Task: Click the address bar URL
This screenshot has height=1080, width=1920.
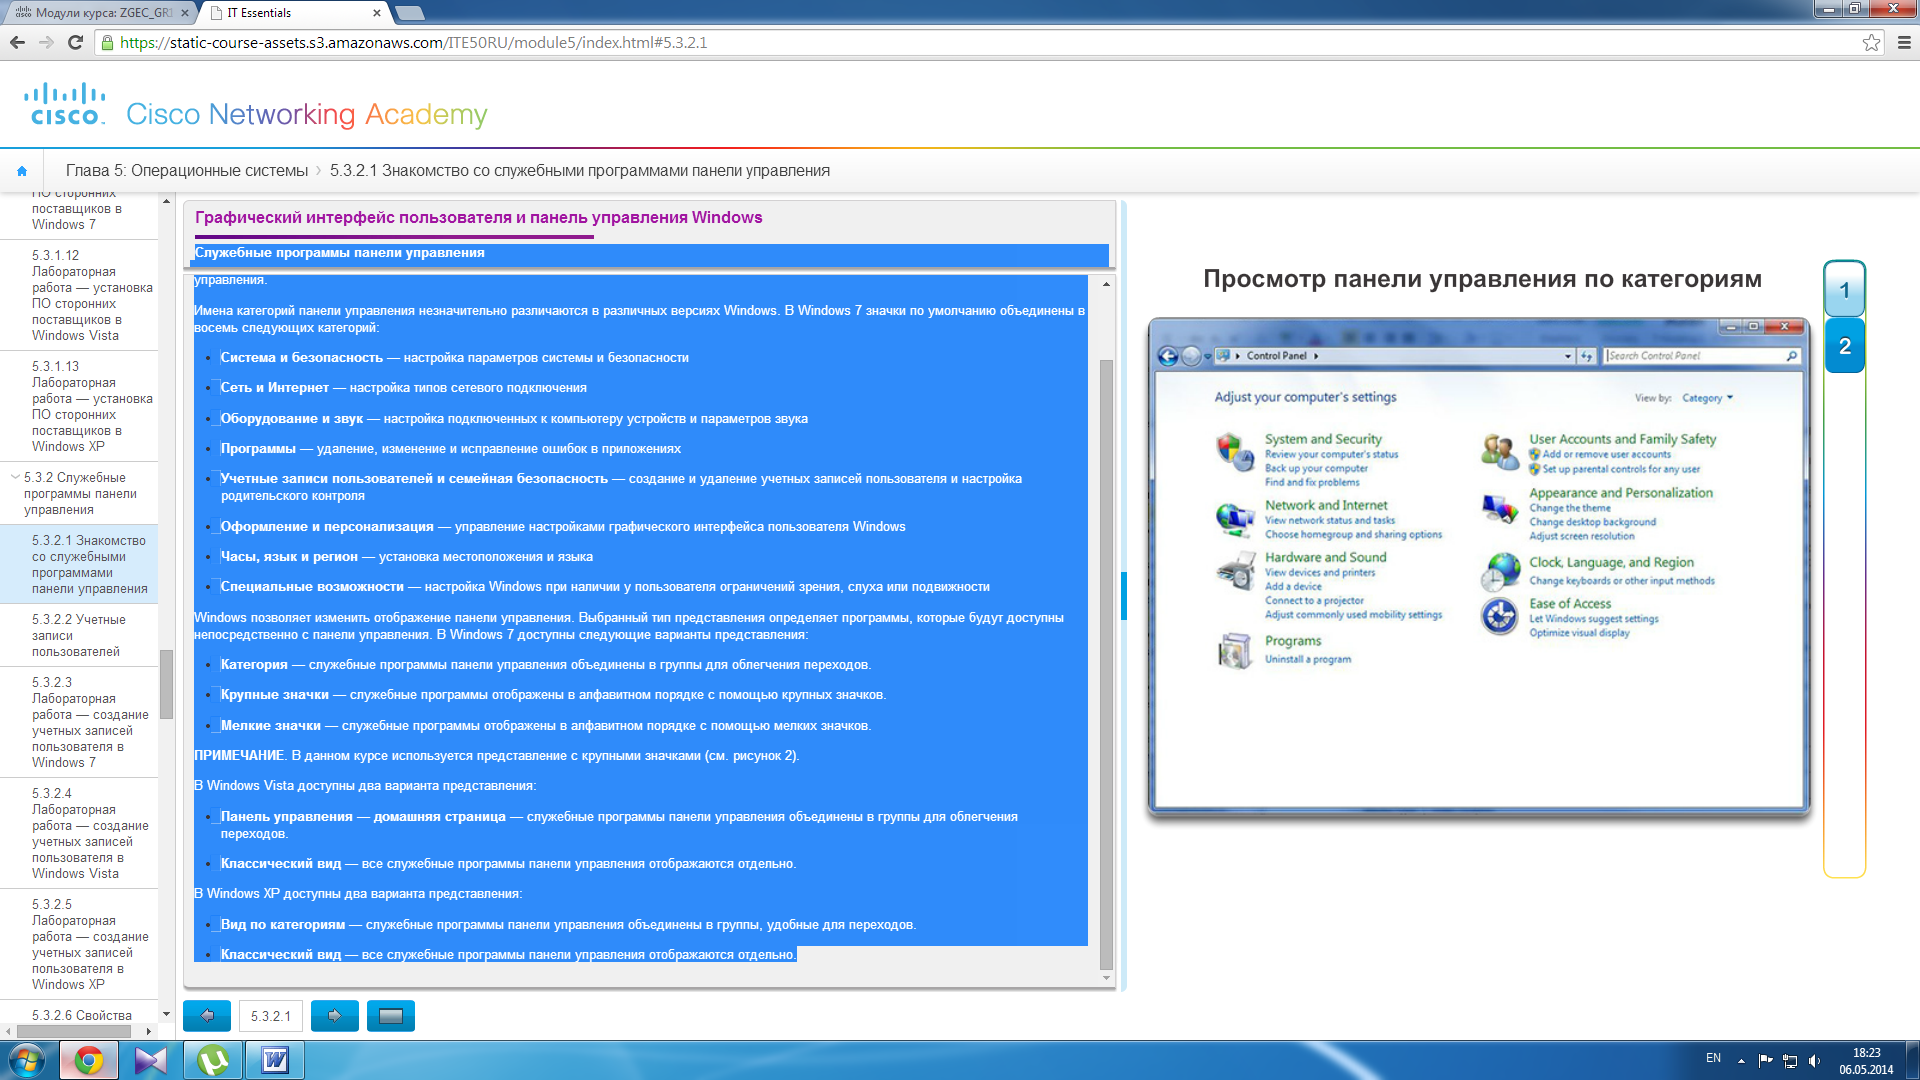Action: pyautogui.click(x=413, y=42)
